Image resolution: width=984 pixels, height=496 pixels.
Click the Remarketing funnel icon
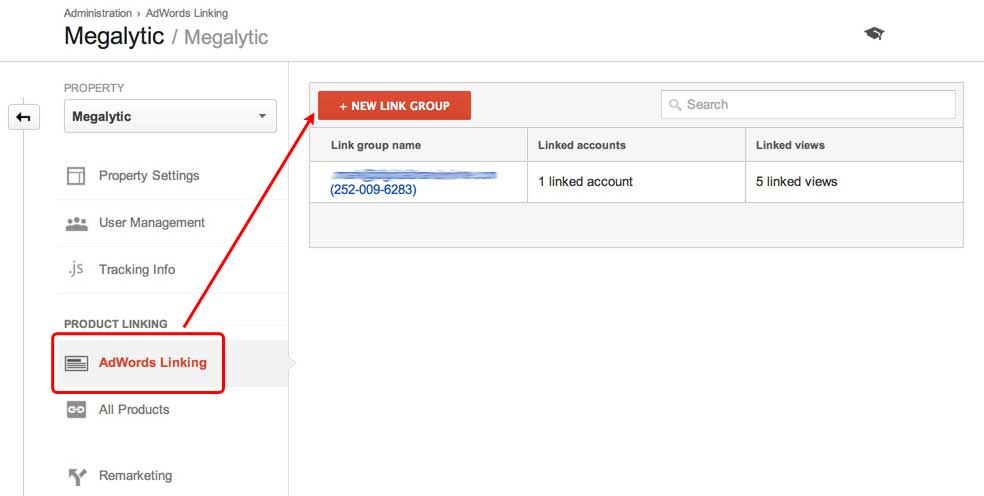point(76,476)
